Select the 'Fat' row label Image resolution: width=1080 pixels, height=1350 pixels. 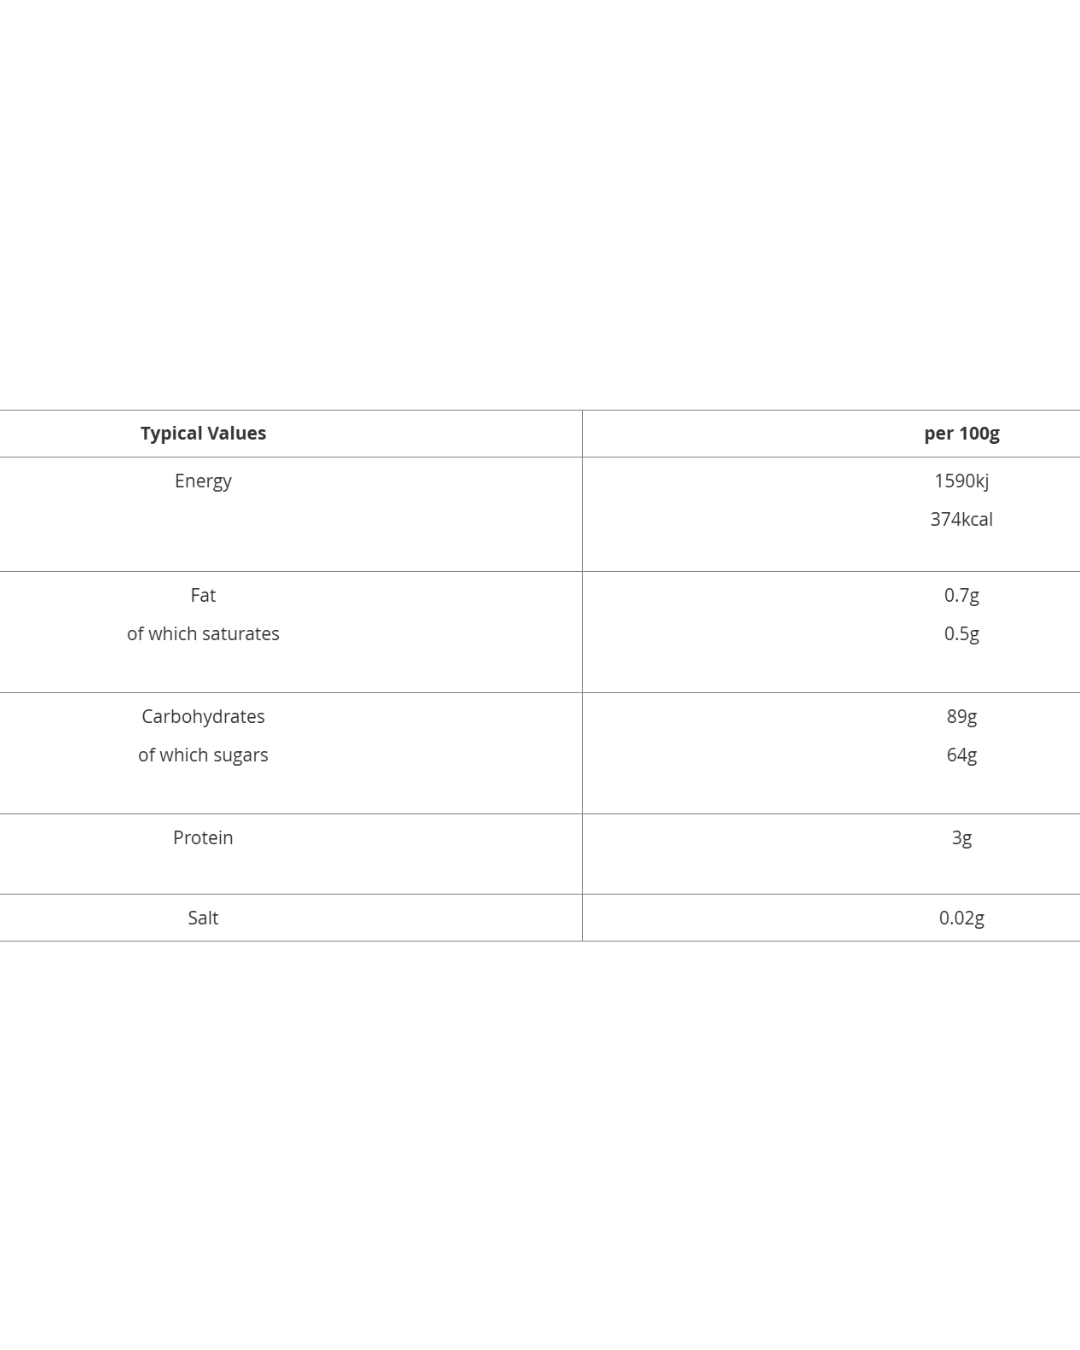pyautogui.click(x=203, y=595)
